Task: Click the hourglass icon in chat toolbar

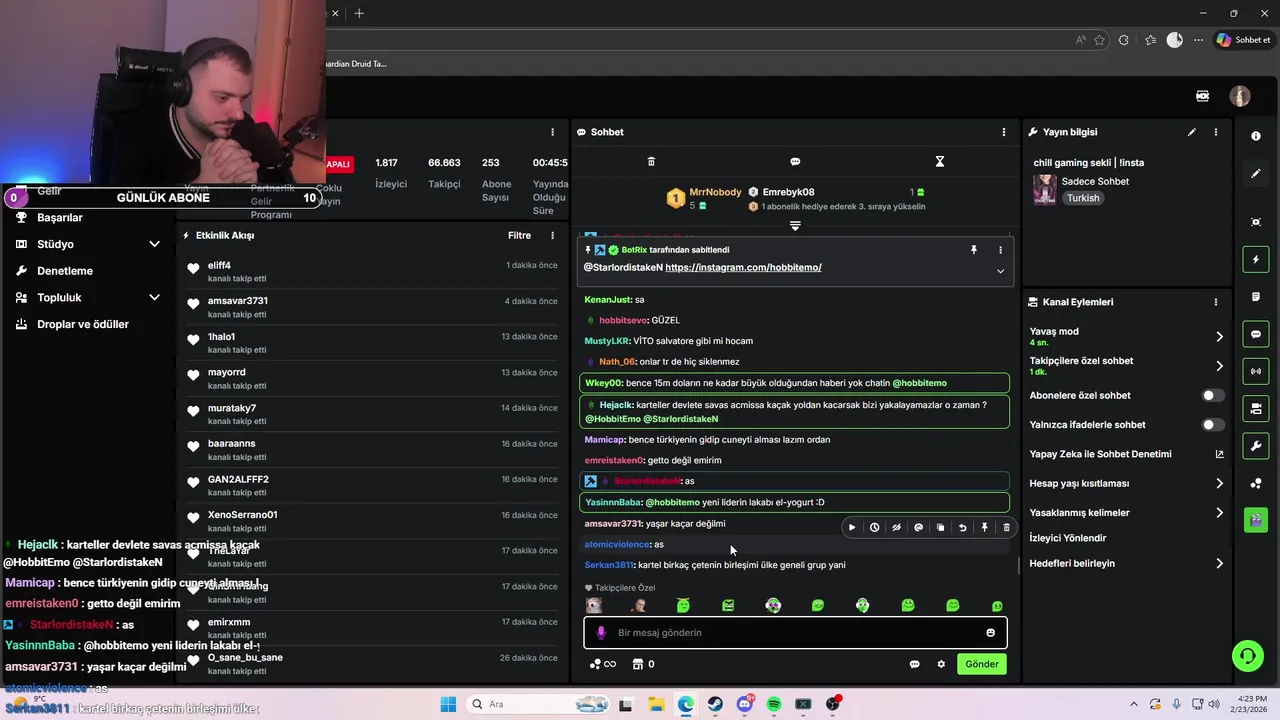Action: point(939,161)
